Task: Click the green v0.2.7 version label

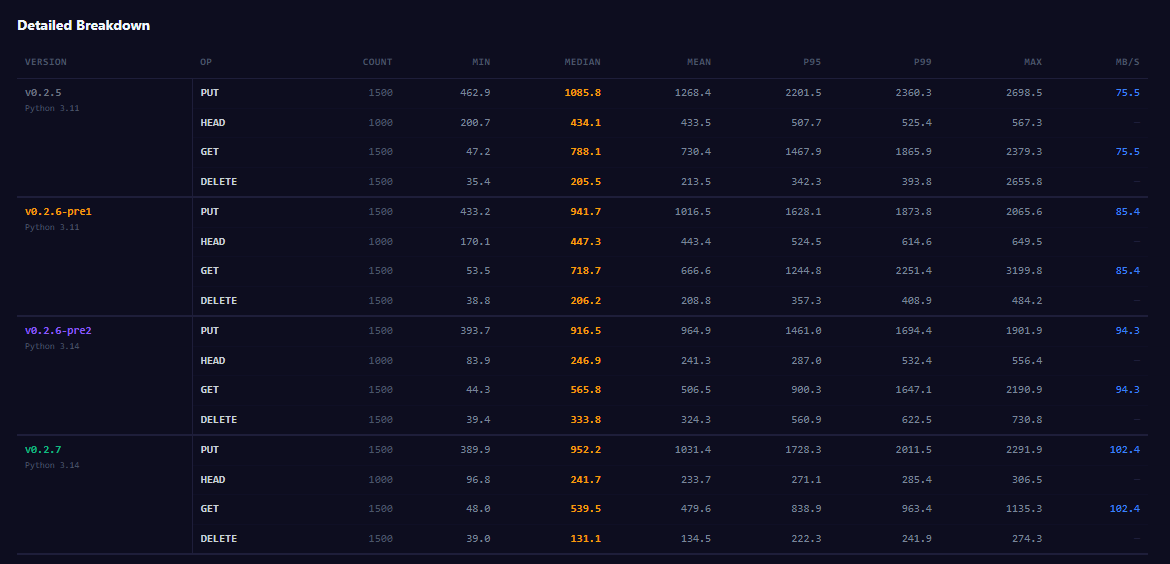Action: pos(43,450)
